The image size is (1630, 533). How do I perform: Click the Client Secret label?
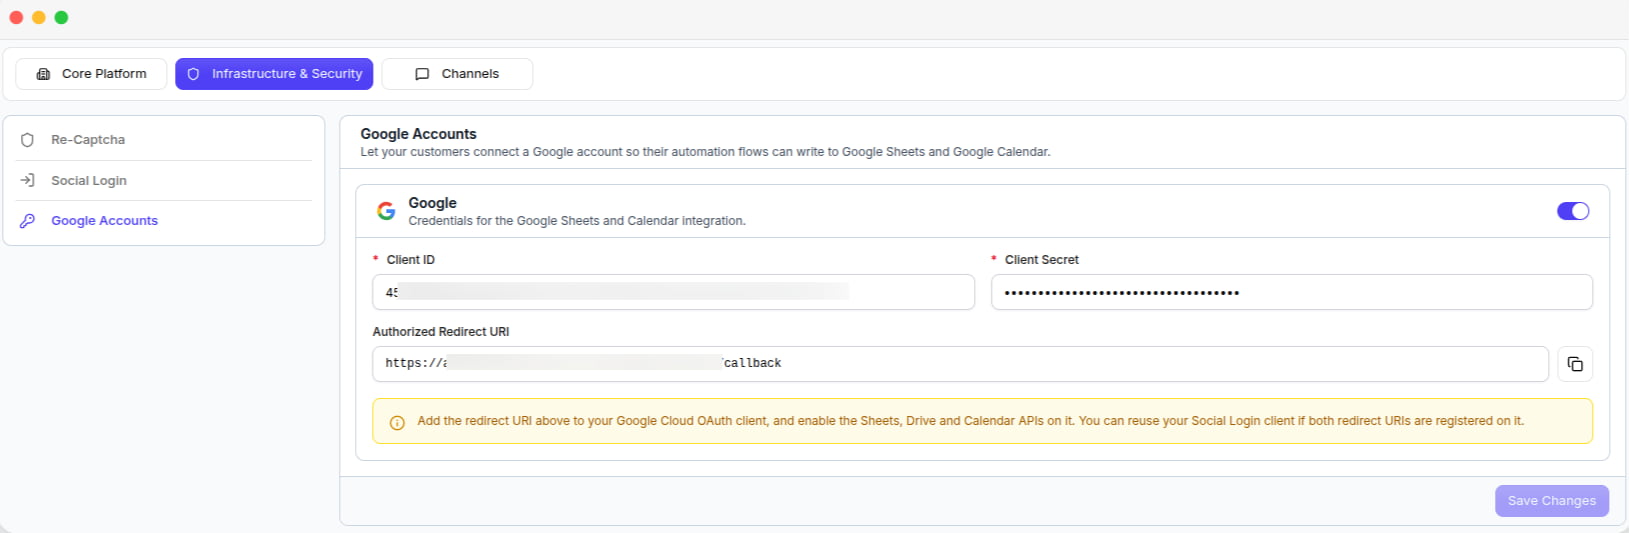(1041, 260)
